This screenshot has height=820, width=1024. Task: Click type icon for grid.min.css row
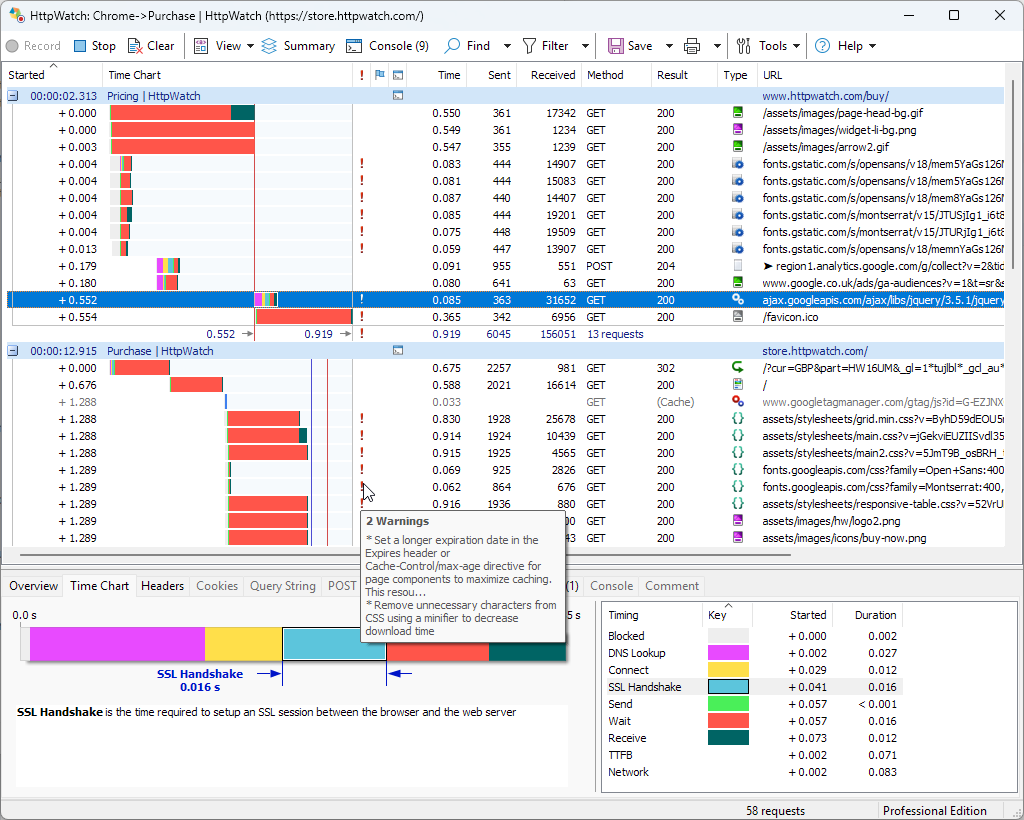tap(738, 418)
